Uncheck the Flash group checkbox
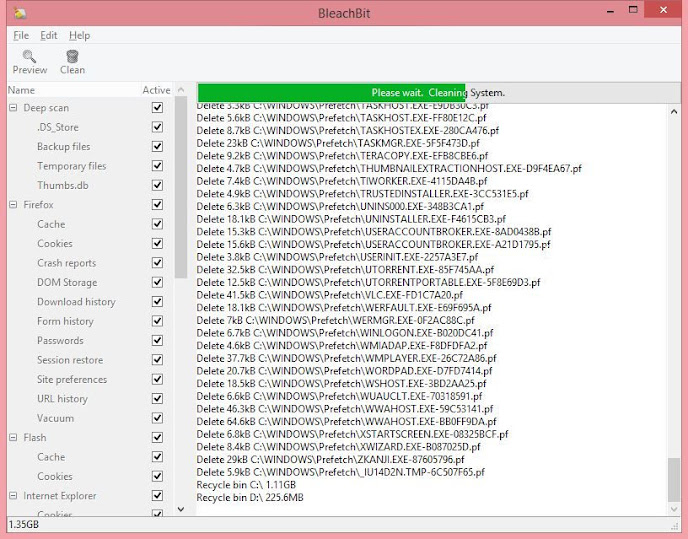The width and height of the screenshot is (688, 539). coord(157,437)
